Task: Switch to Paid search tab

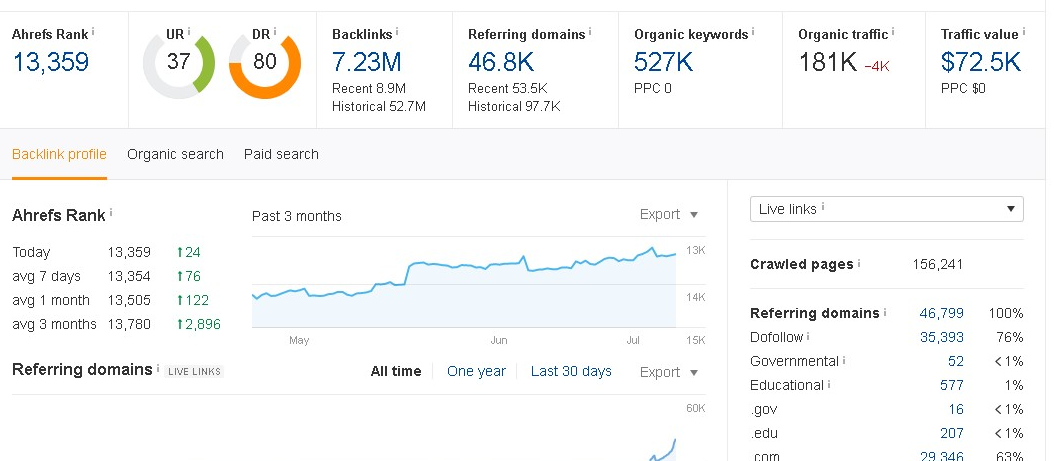Action: tap(281, 154)
